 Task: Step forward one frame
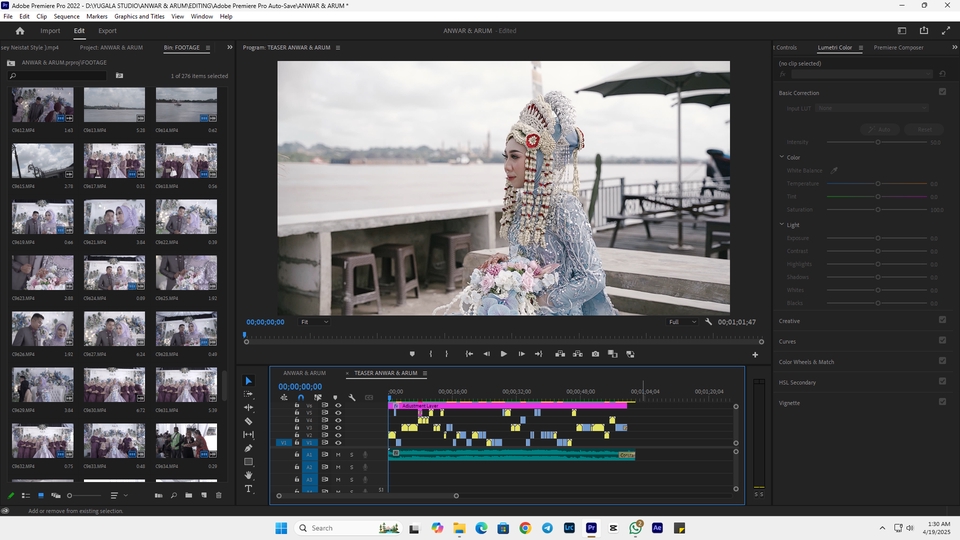[521, 354]
